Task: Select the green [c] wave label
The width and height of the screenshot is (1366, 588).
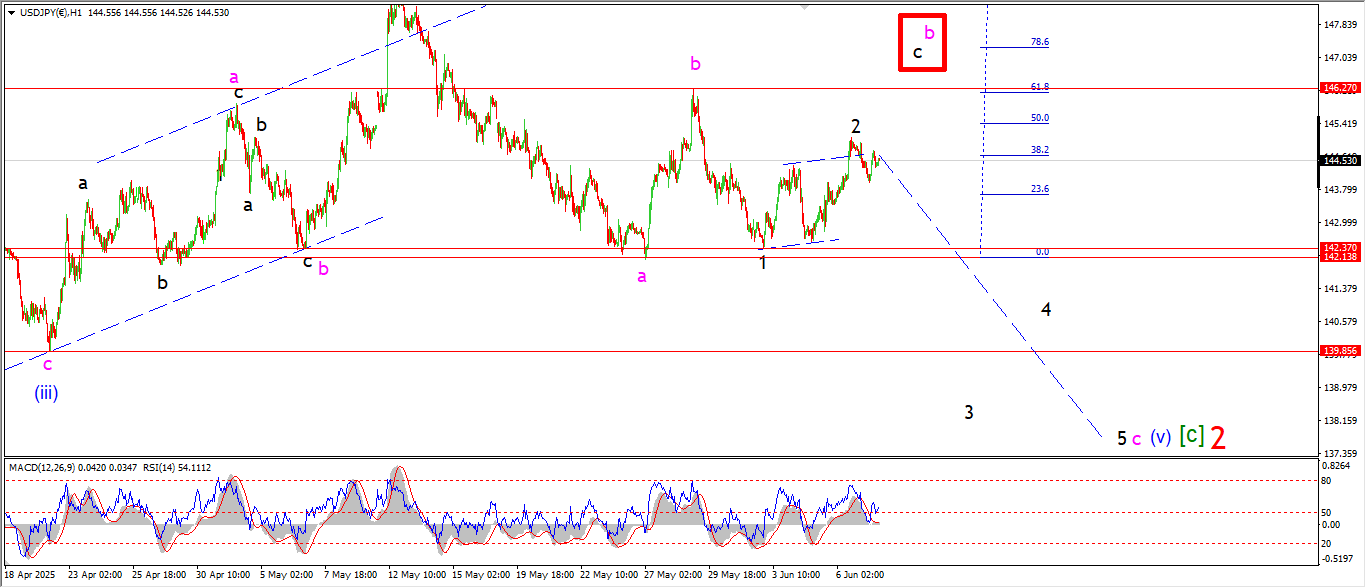Action: (x=1190, y=436)
